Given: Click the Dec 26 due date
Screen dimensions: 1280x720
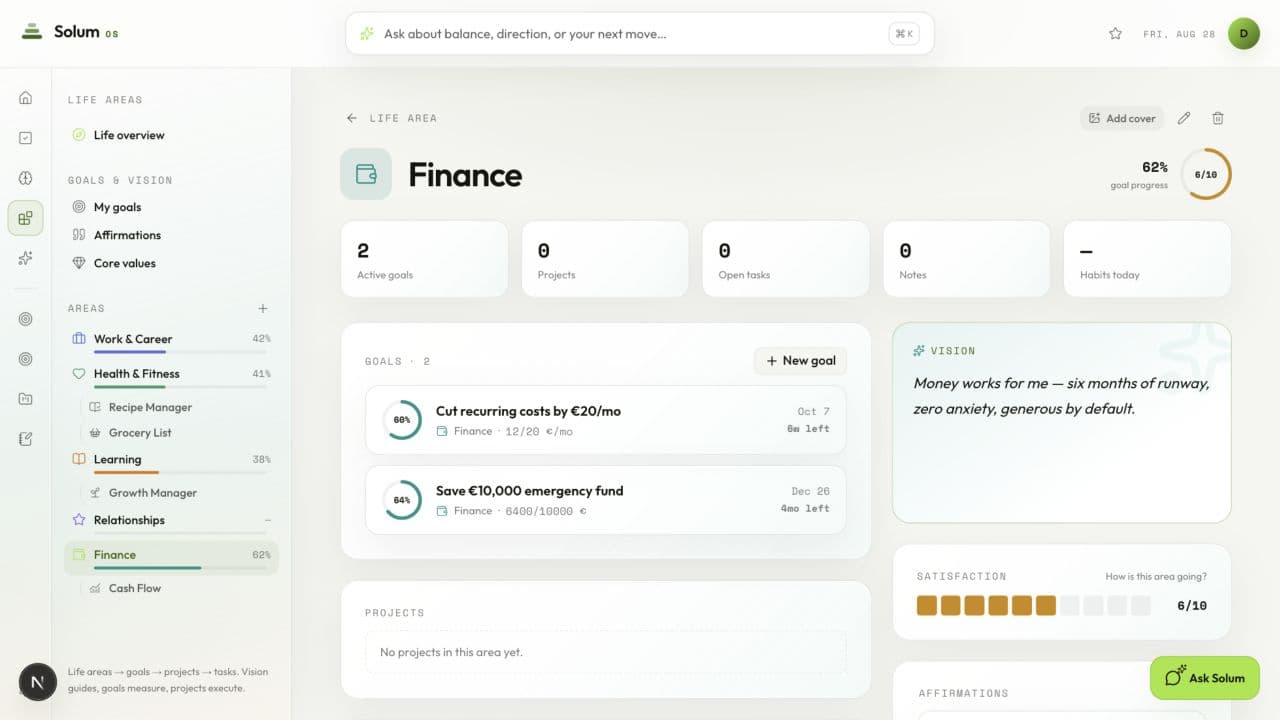Looking at the screenshot, I should coord(810,491).
